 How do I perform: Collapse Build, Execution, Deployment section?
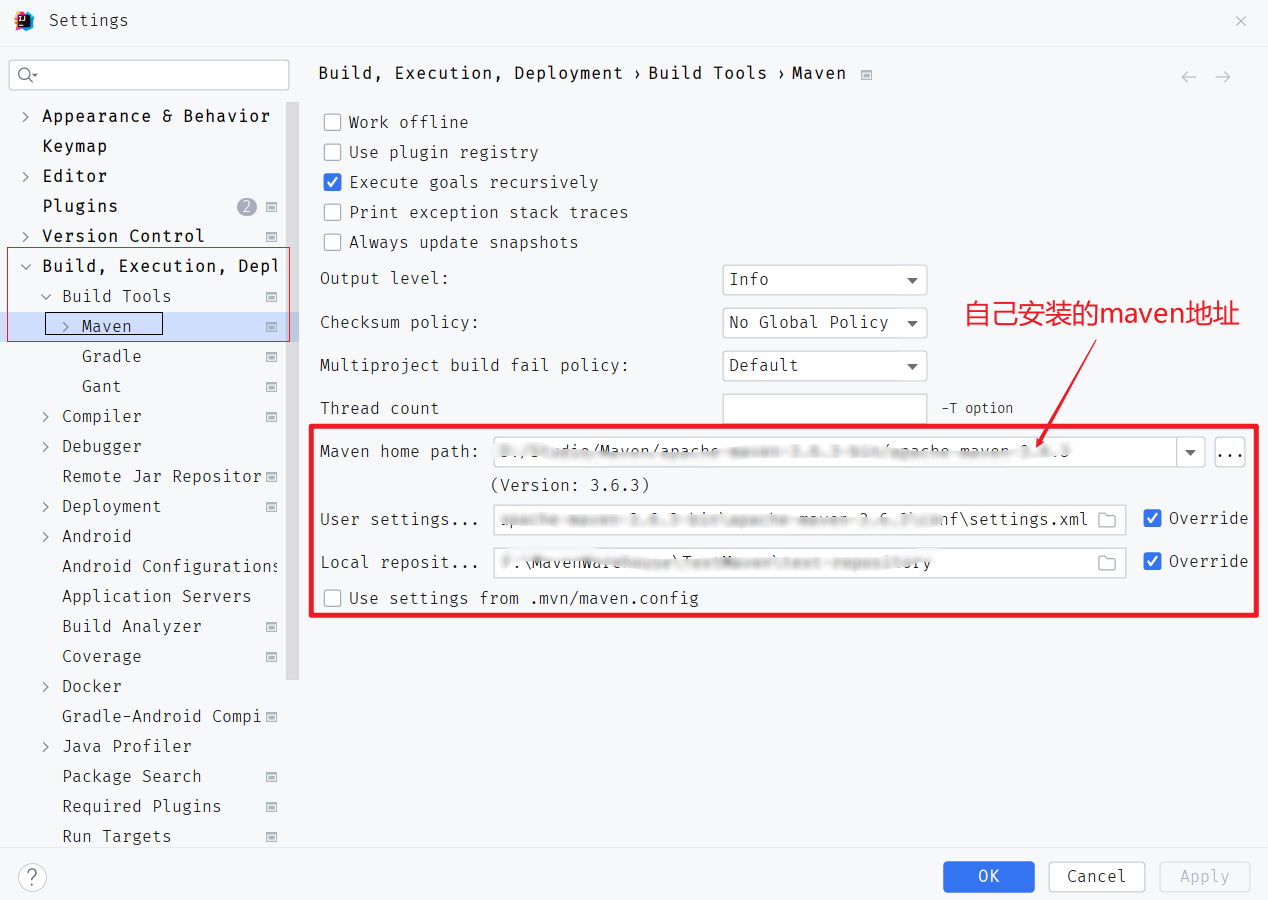[25, 267]
